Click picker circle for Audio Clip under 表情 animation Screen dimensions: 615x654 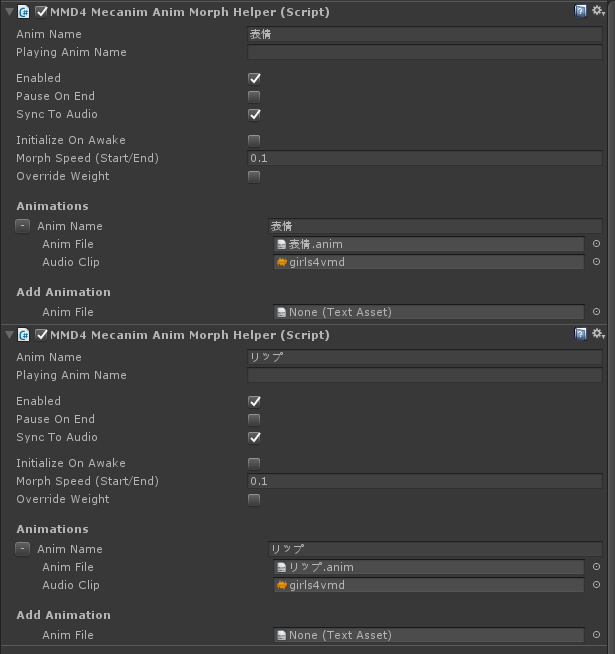(597, 262)
